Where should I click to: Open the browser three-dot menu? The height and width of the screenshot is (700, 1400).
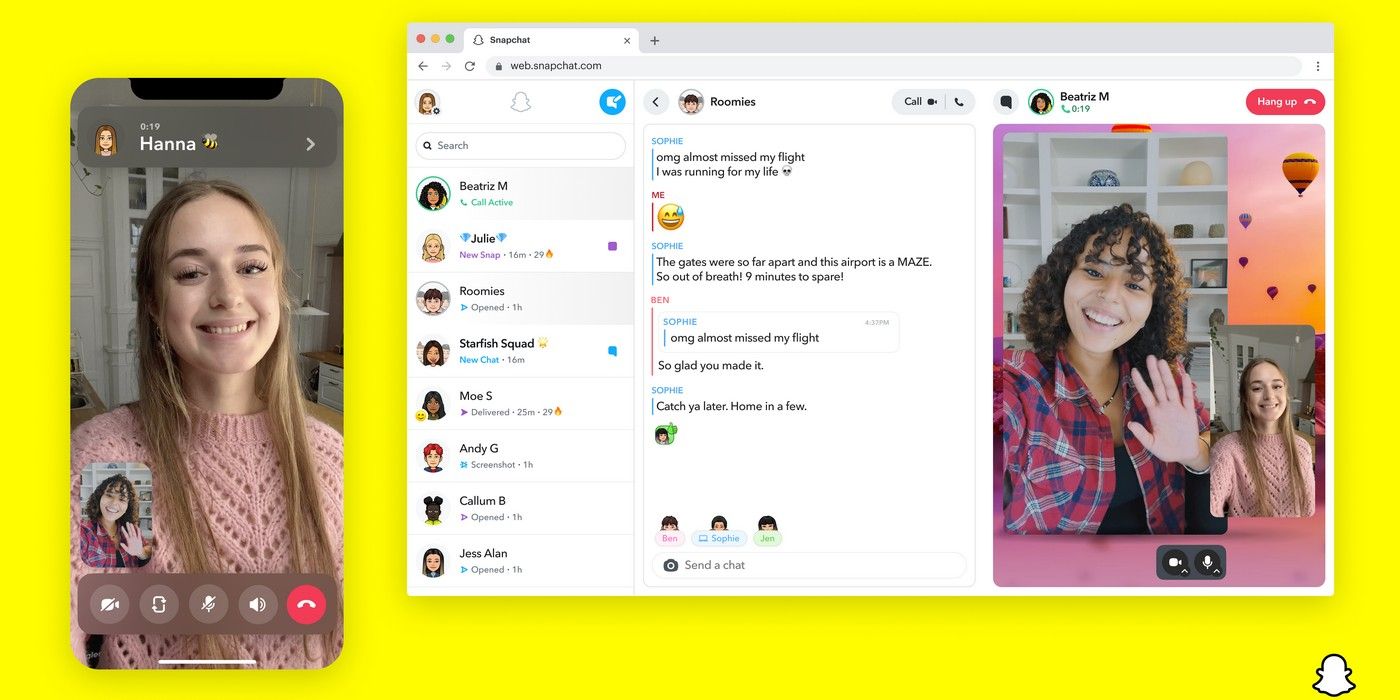click(1318, 65)
